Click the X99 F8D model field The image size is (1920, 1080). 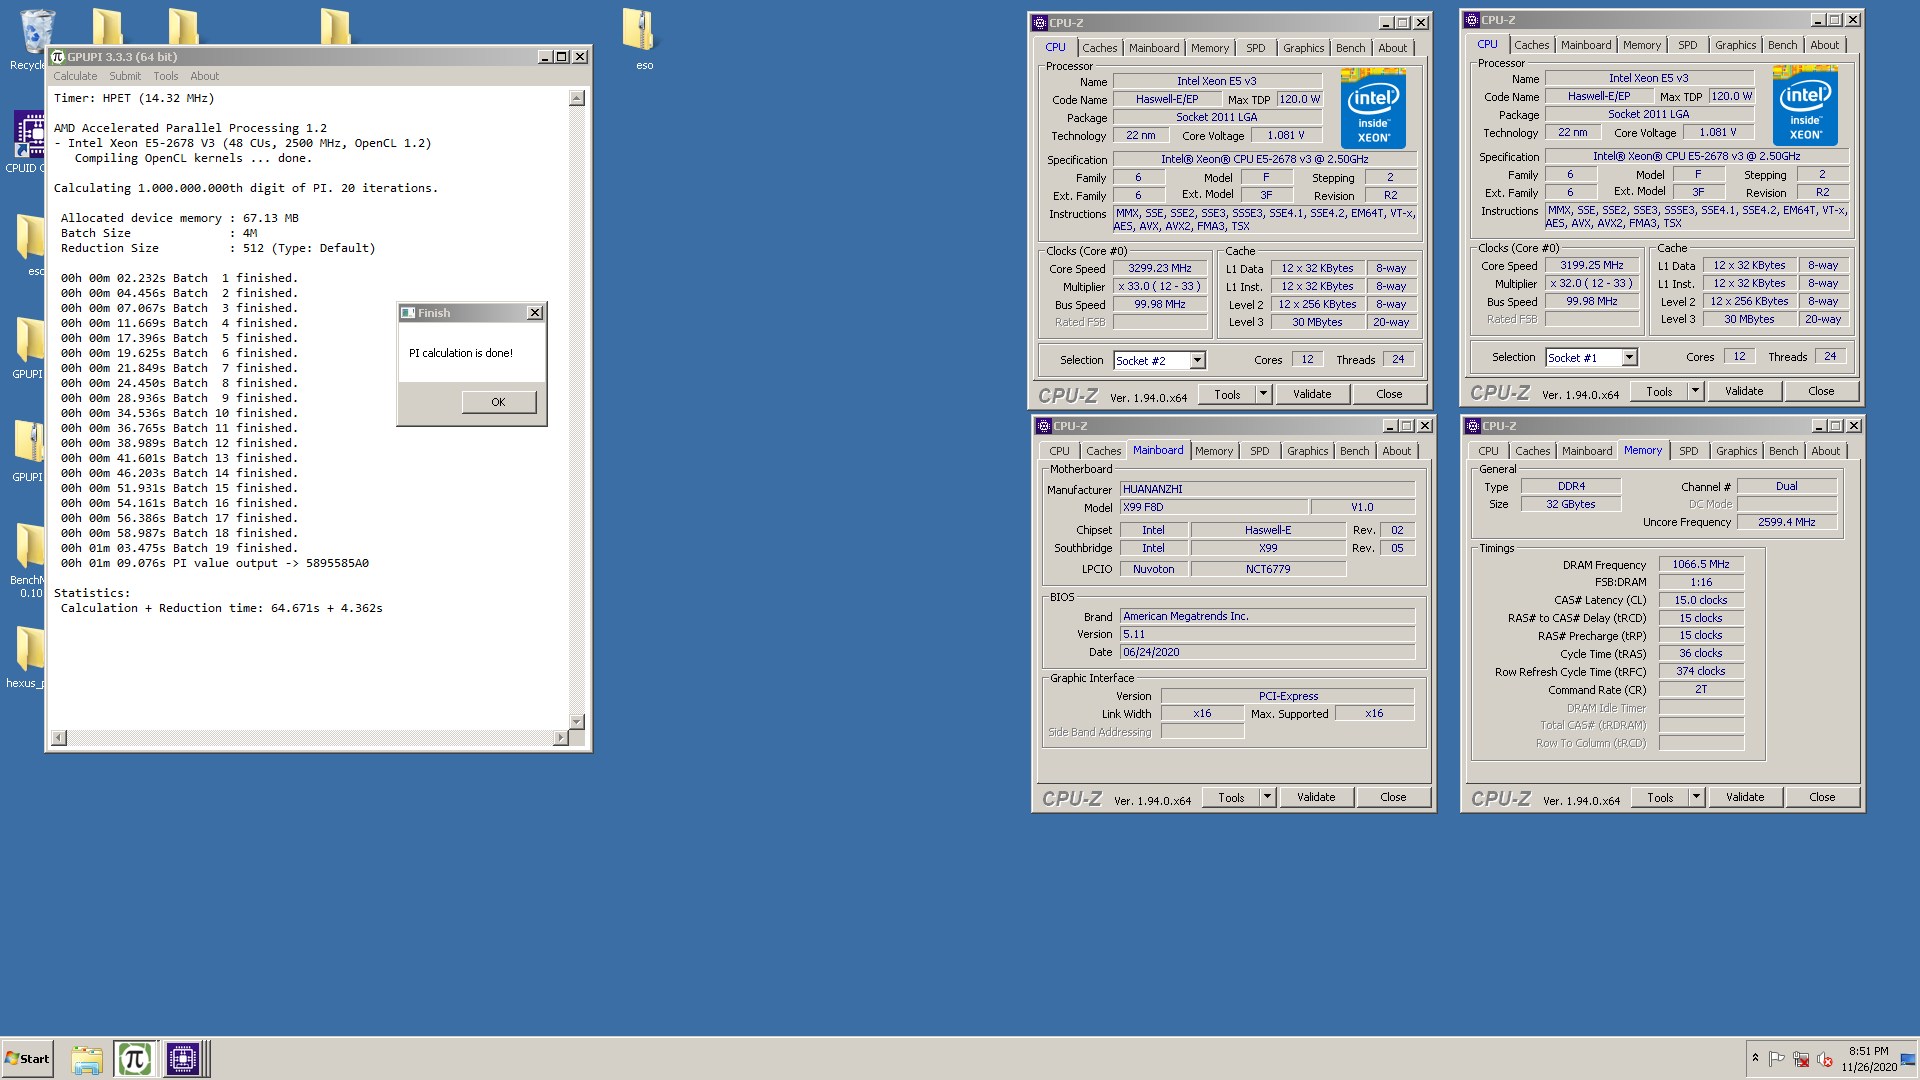[x=1213, y=507]
